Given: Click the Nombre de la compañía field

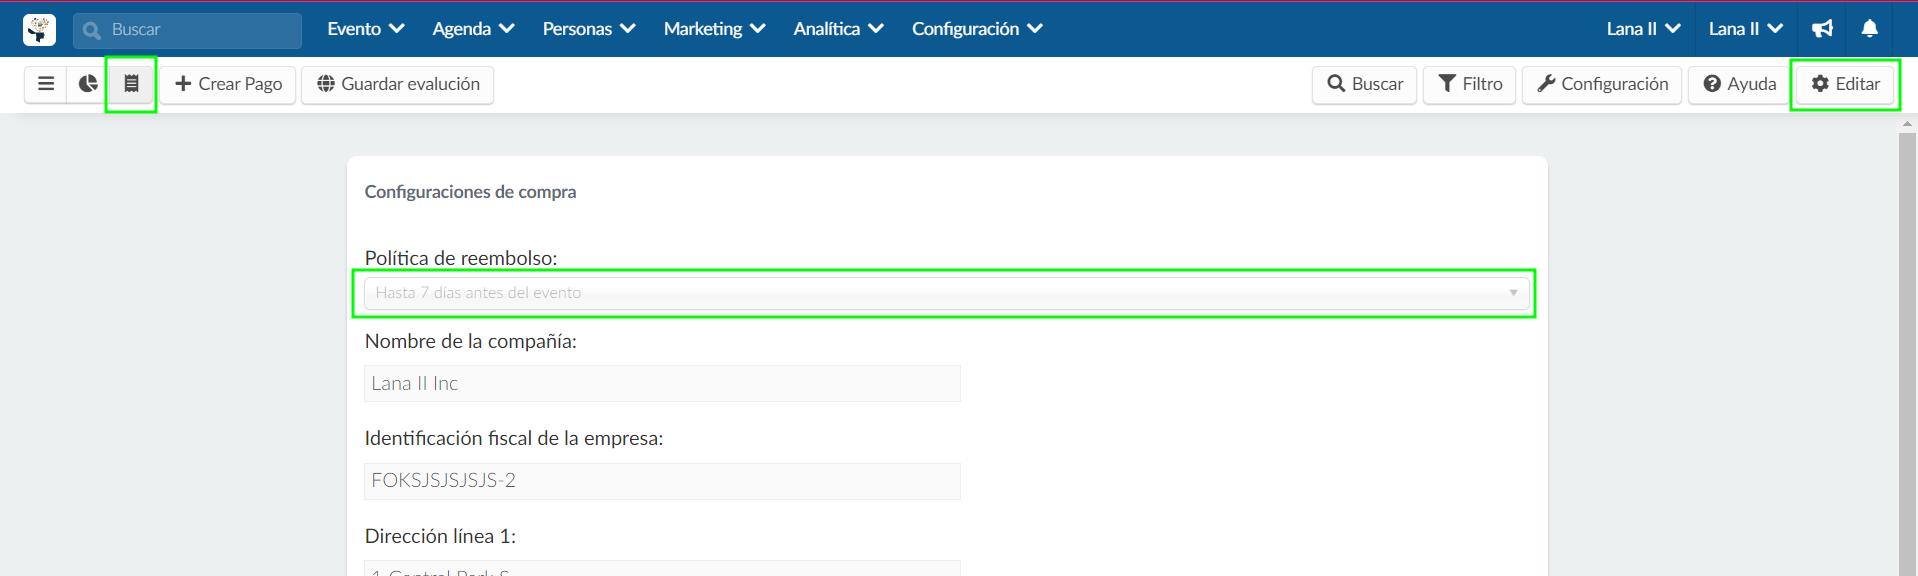Looking at the screenshot, I should tap(662, 384).
